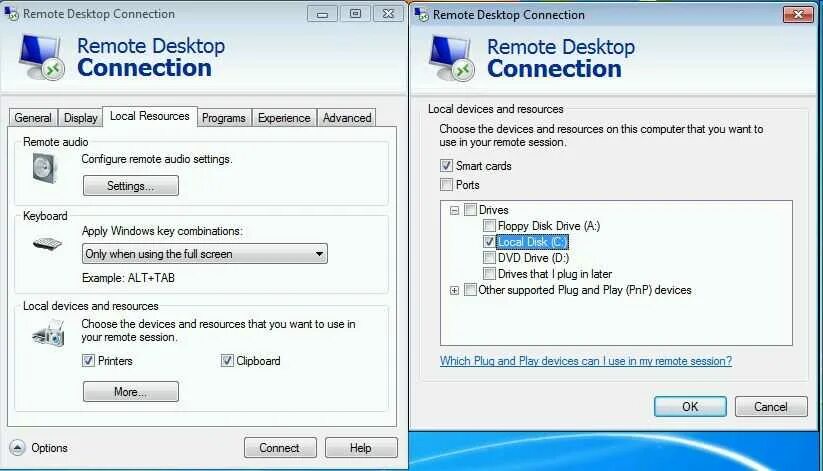The image size is (823, 471).
Task: Click the Options label text
Action: (49, 448)
